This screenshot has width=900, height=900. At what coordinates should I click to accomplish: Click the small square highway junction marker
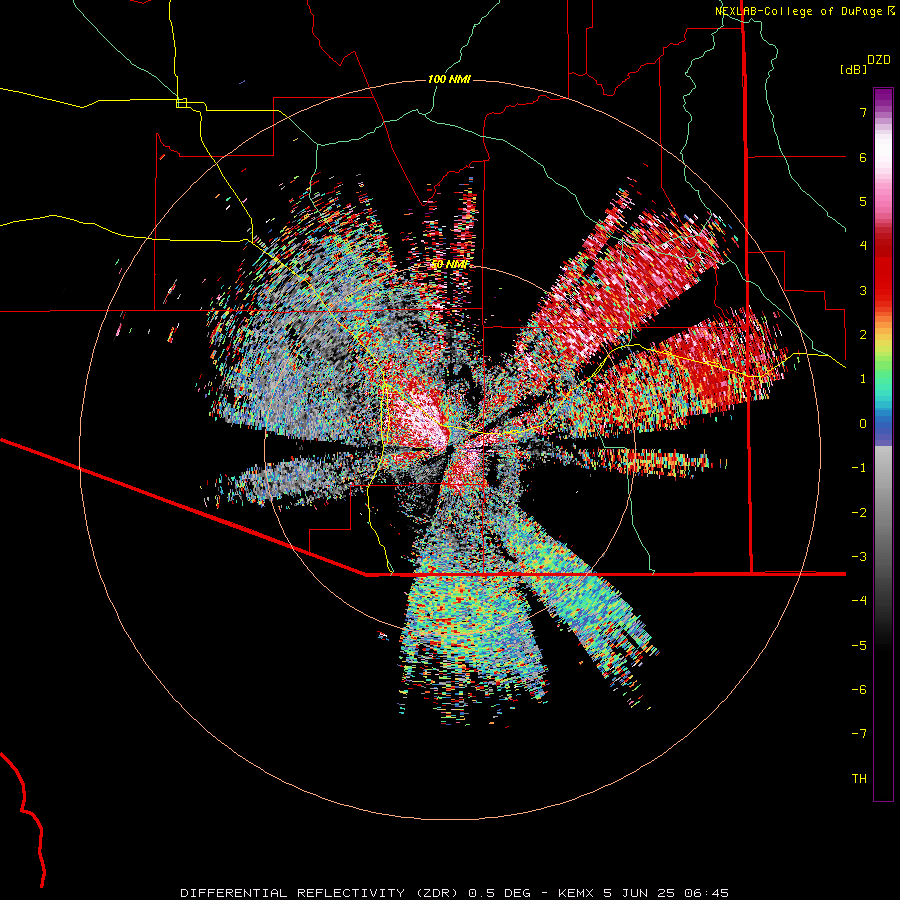click(181, 103)
